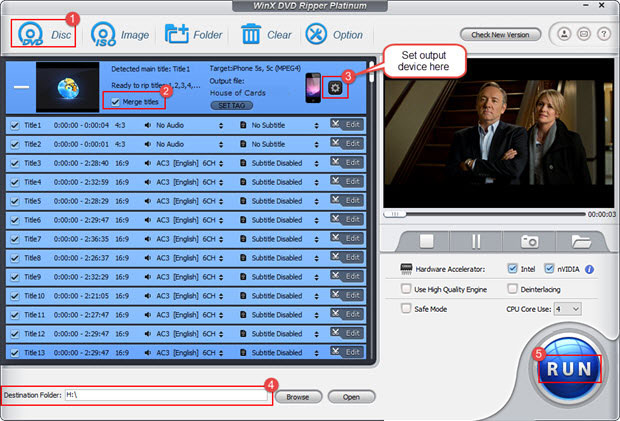Edit Title13 video
The image size is (620, 421).
pyautogui.click(x=347, y=352)
